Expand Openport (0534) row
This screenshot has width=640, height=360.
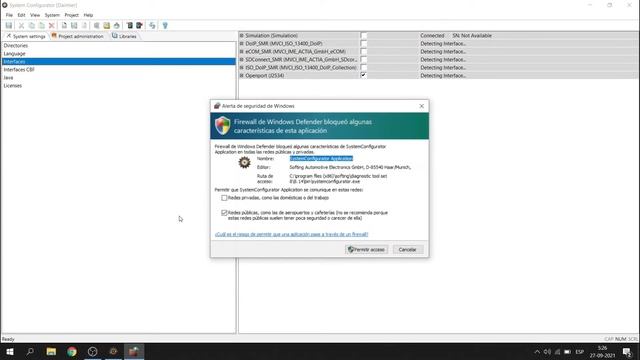(242, 76)
